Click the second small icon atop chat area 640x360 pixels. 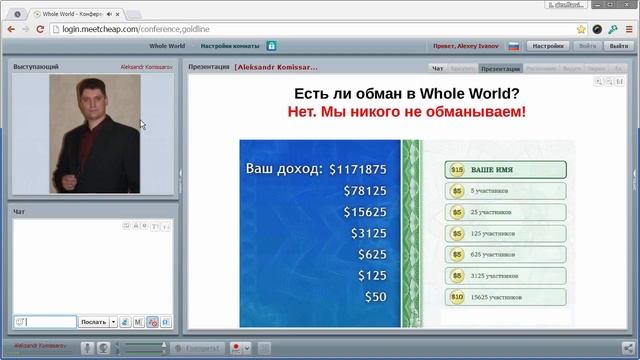click(136, 226)
